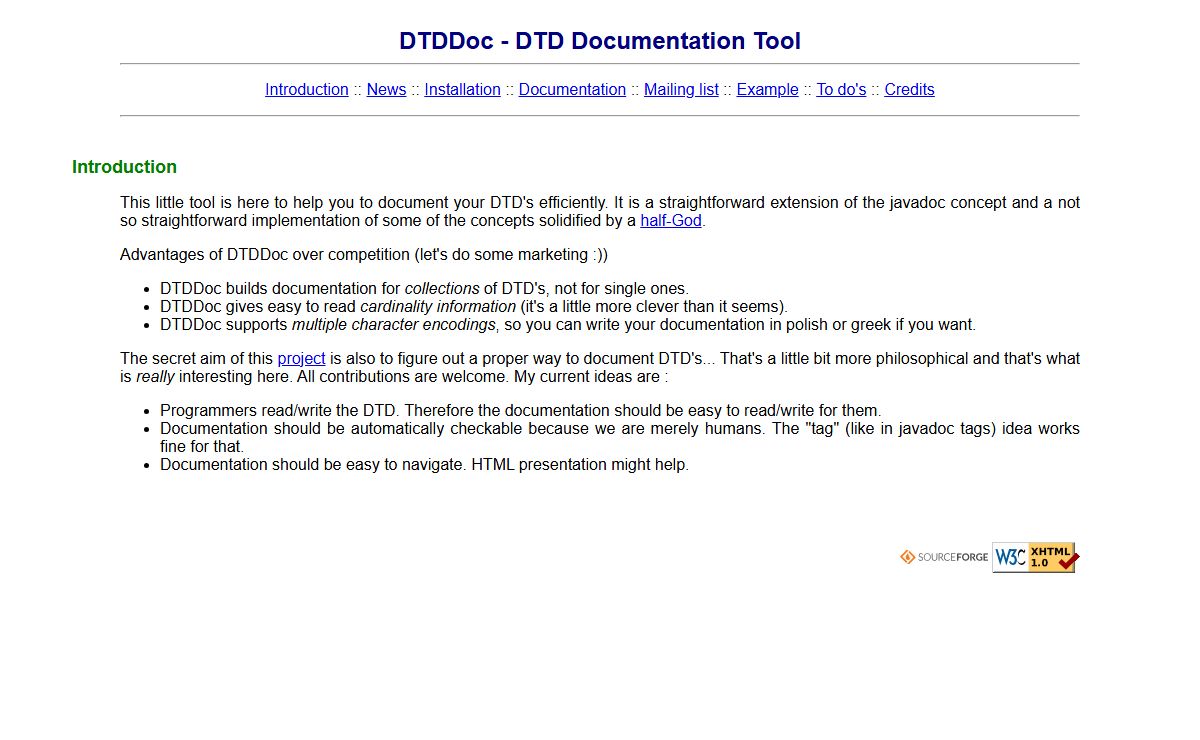Click the italic word 'really' in the paragraph
Screen dimensions: 1200x740
point(157,377)
